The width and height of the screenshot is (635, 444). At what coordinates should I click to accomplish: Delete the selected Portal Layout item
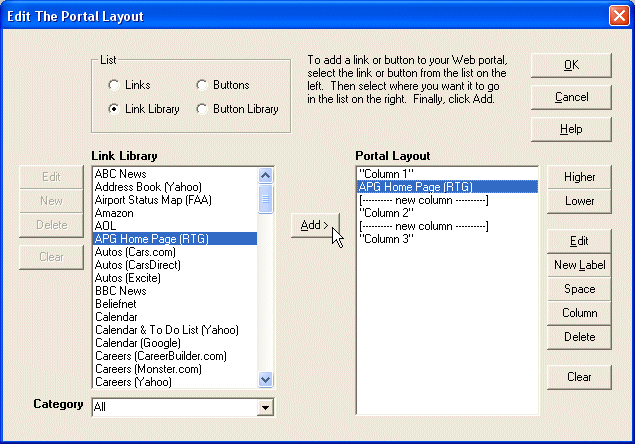point(579,337)
